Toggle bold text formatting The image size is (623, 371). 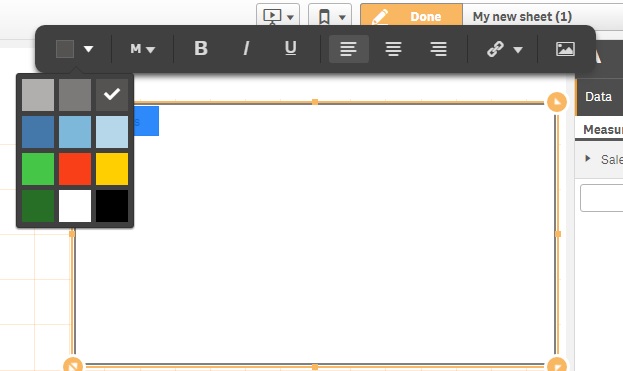201,48
